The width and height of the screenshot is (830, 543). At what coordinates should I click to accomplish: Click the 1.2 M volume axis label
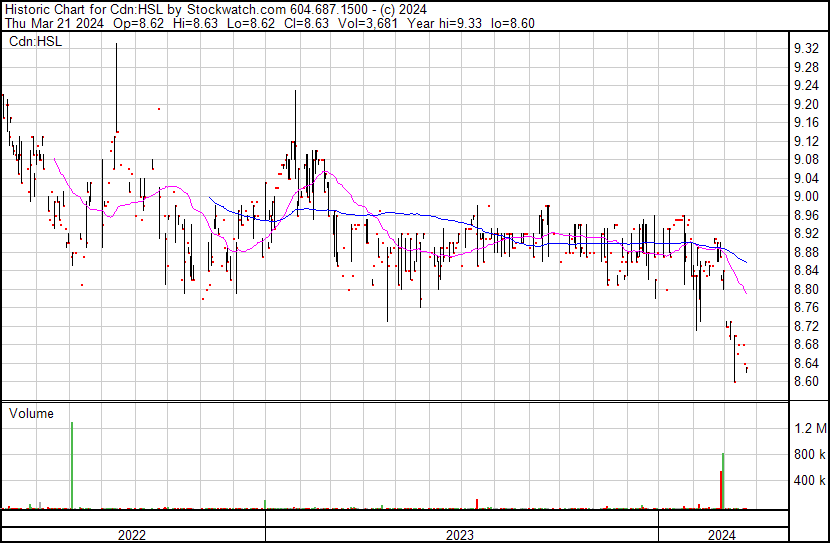[810, 429]
